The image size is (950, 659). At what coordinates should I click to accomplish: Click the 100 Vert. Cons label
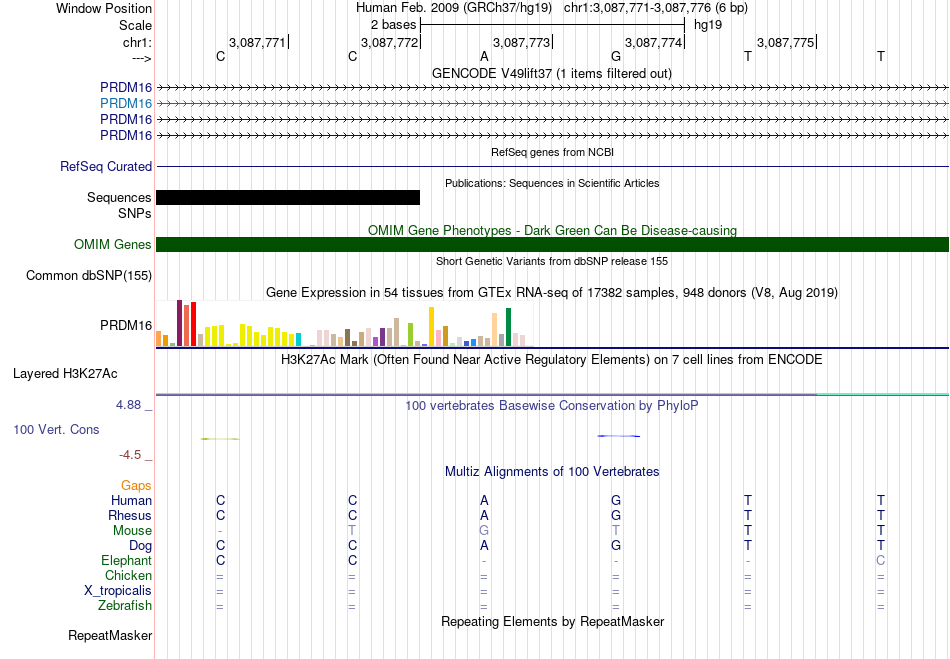56,429
